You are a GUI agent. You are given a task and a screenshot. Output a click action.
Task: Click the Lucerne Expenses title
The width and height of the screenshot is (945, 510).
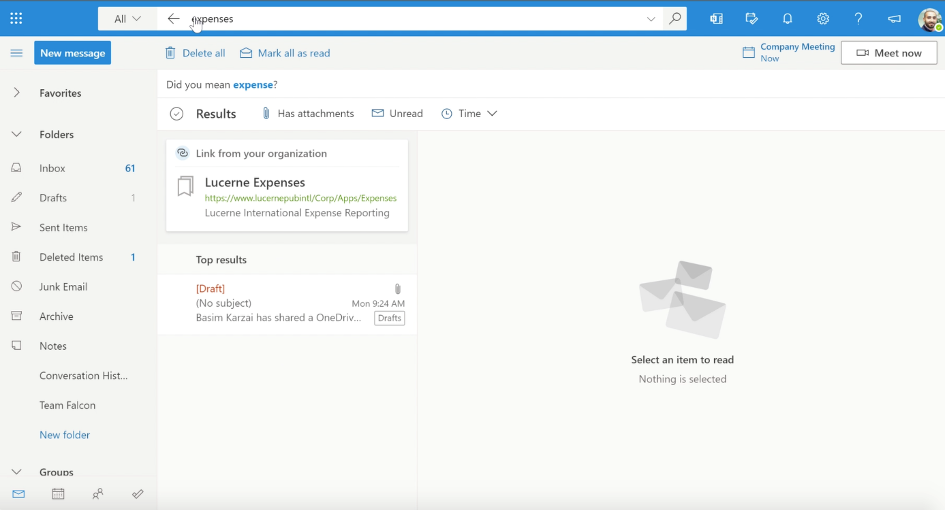[x=255, y=182]
